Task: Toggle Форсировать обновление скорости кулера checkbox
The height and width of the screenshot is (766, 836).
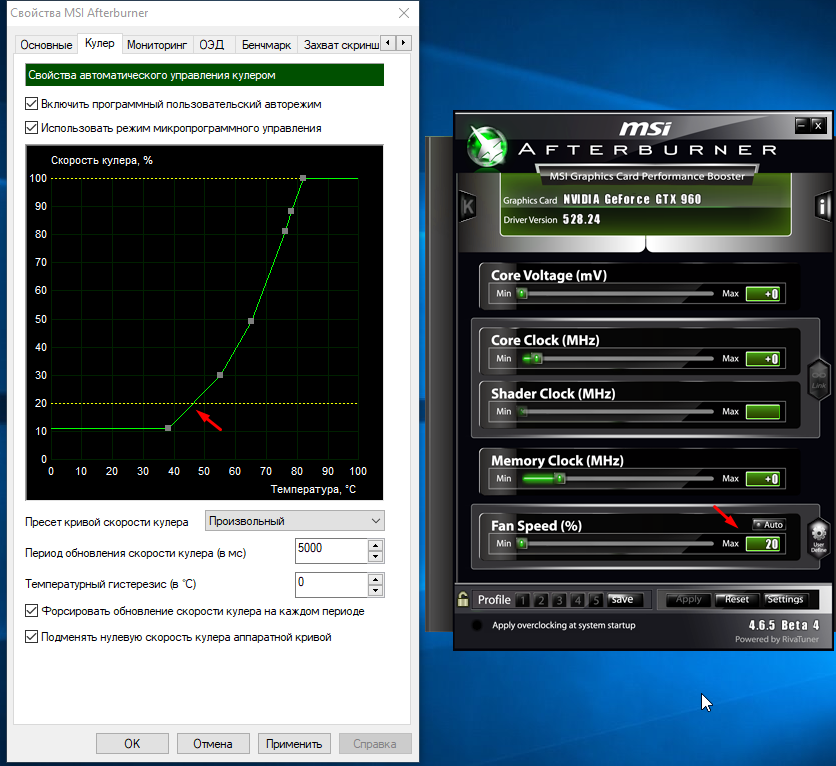Action: coord(31,610)
